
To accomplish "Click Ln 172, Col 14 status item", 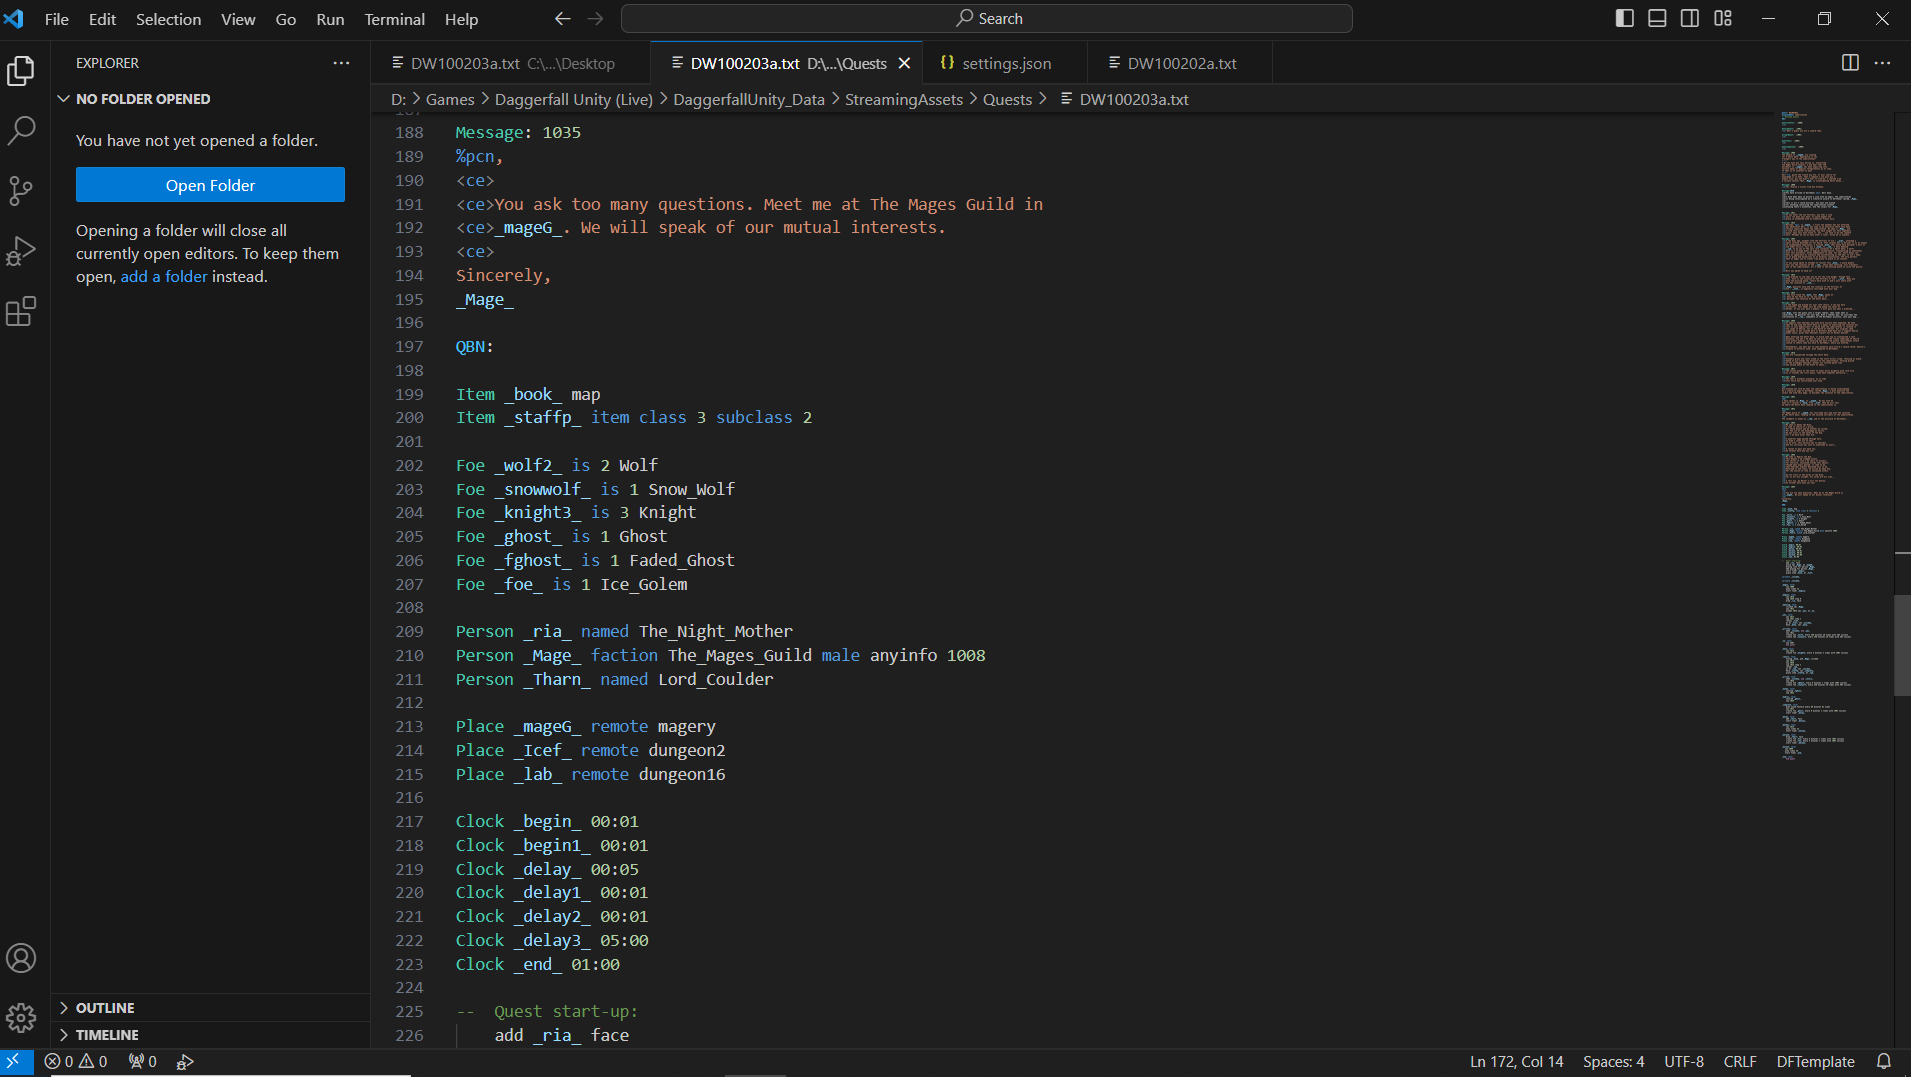I will 1516,1062.
